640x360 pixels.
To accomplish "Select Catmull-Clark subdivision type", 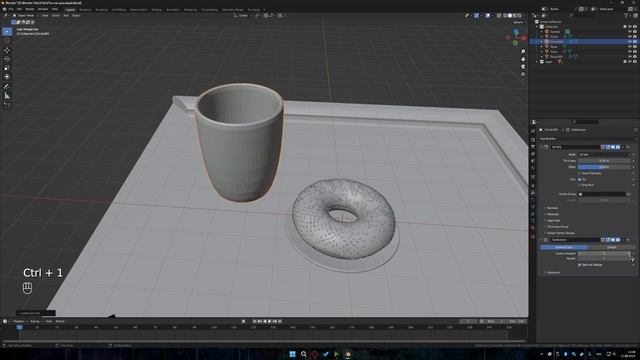I will 564,247.
